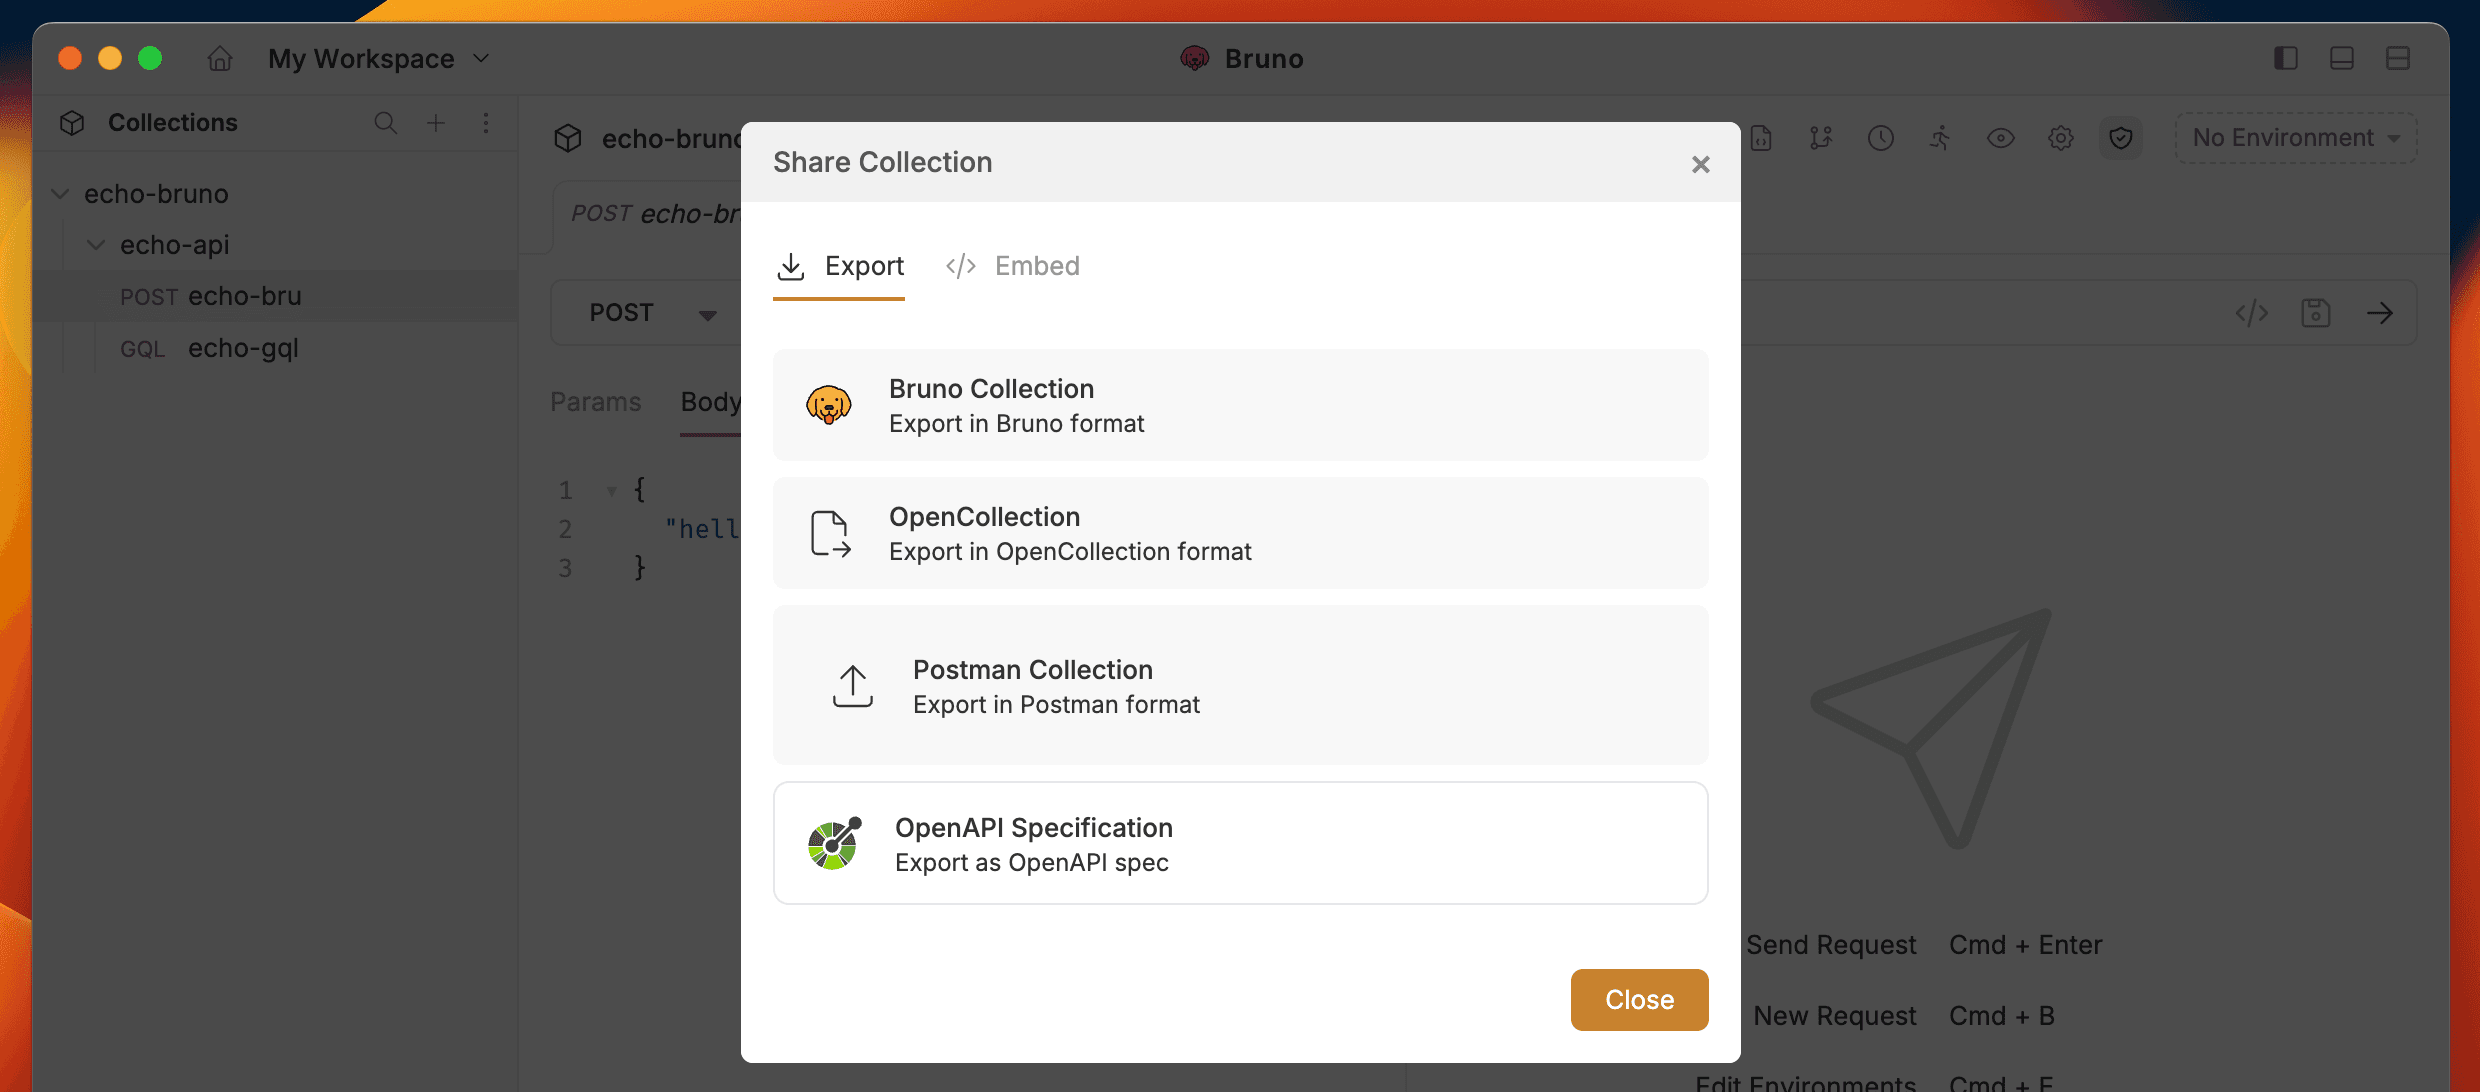The height and width of the screenshot is (1092, 2480).
Task: Toggle sidebar layout icon in title bar
Action: 2285,58
